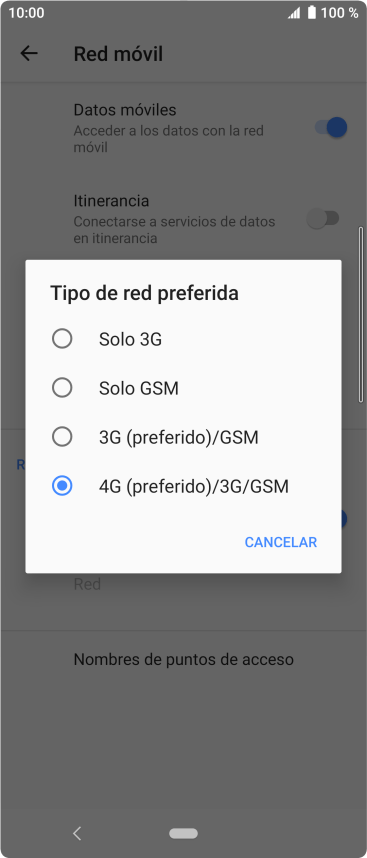Screen dimensions: 367x858
Task: Tap the Tipo de red preferida dialog title
Action: (x=144, y=293)
